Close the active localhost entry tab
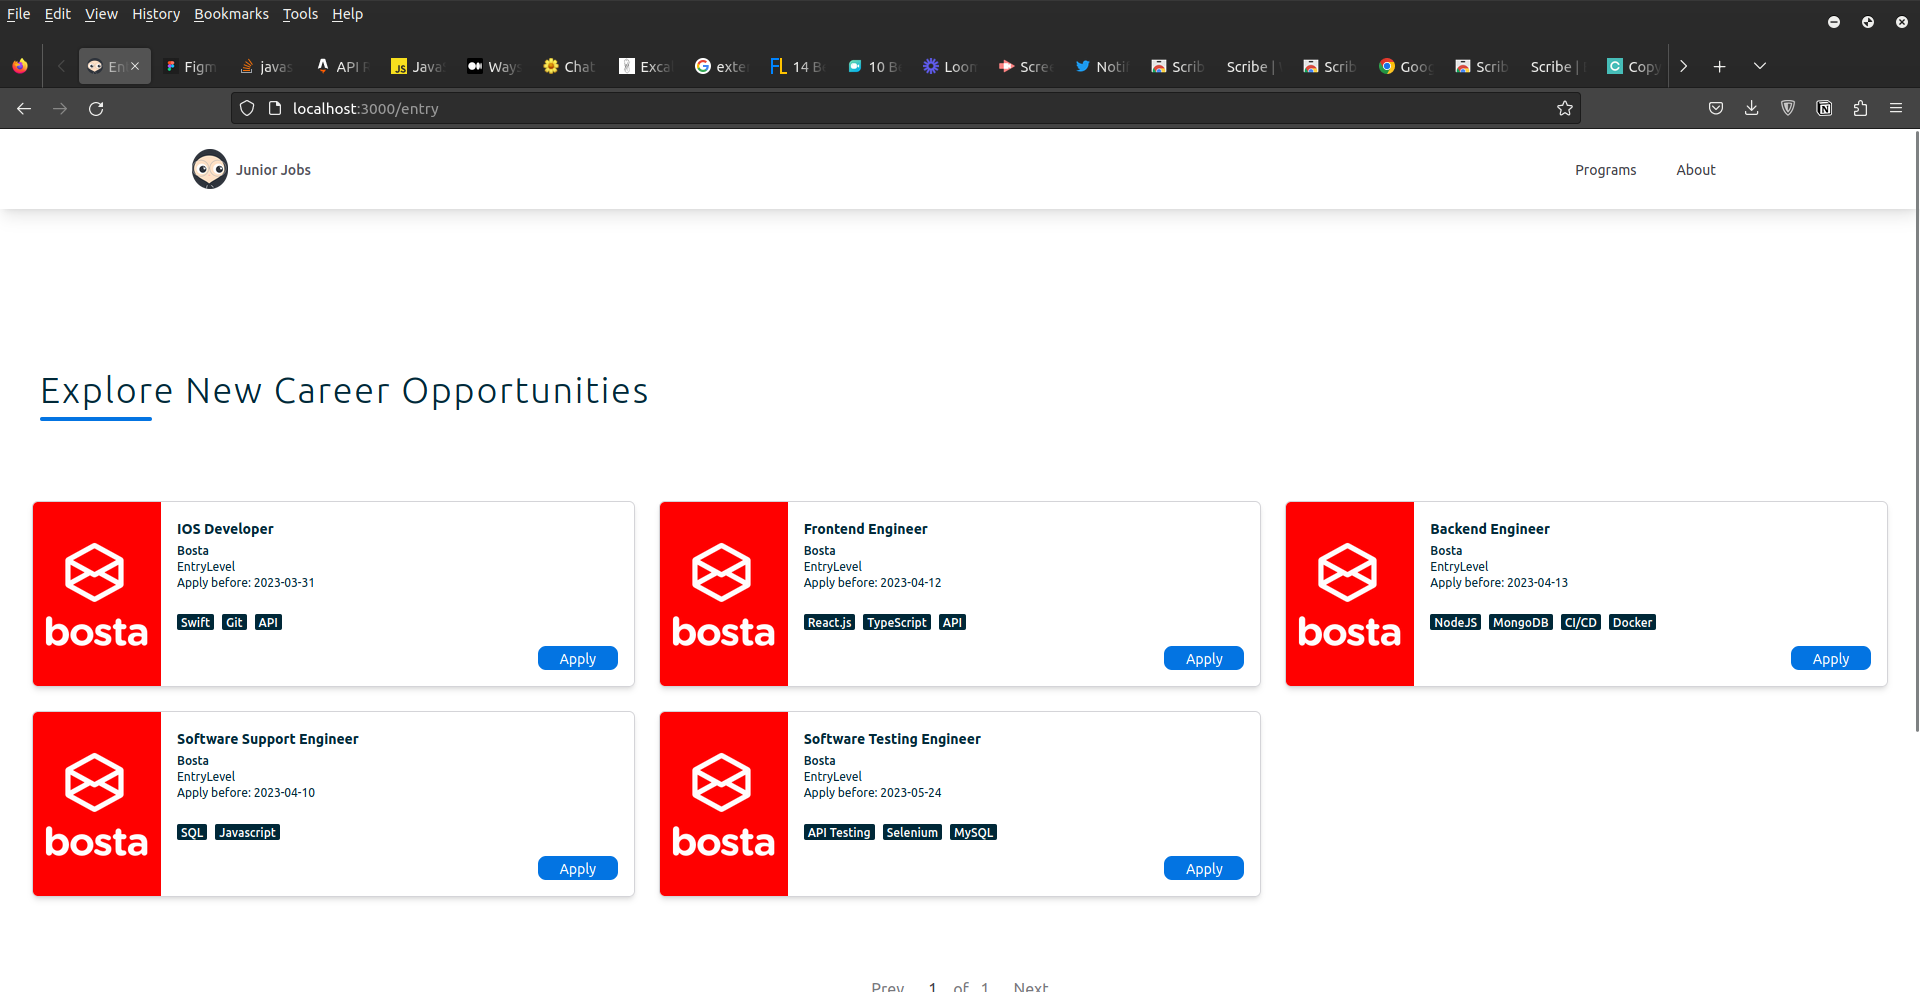The height and width of the screenshot is (992, 1920). coord(135,66)
